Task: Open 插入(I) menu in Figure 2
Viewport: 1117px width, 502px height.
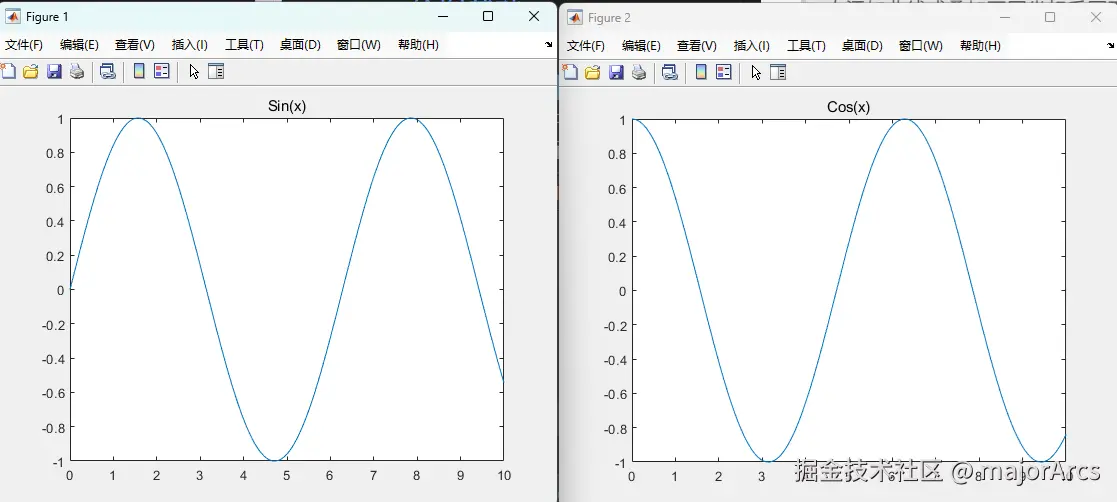Action: coord(752,46)
